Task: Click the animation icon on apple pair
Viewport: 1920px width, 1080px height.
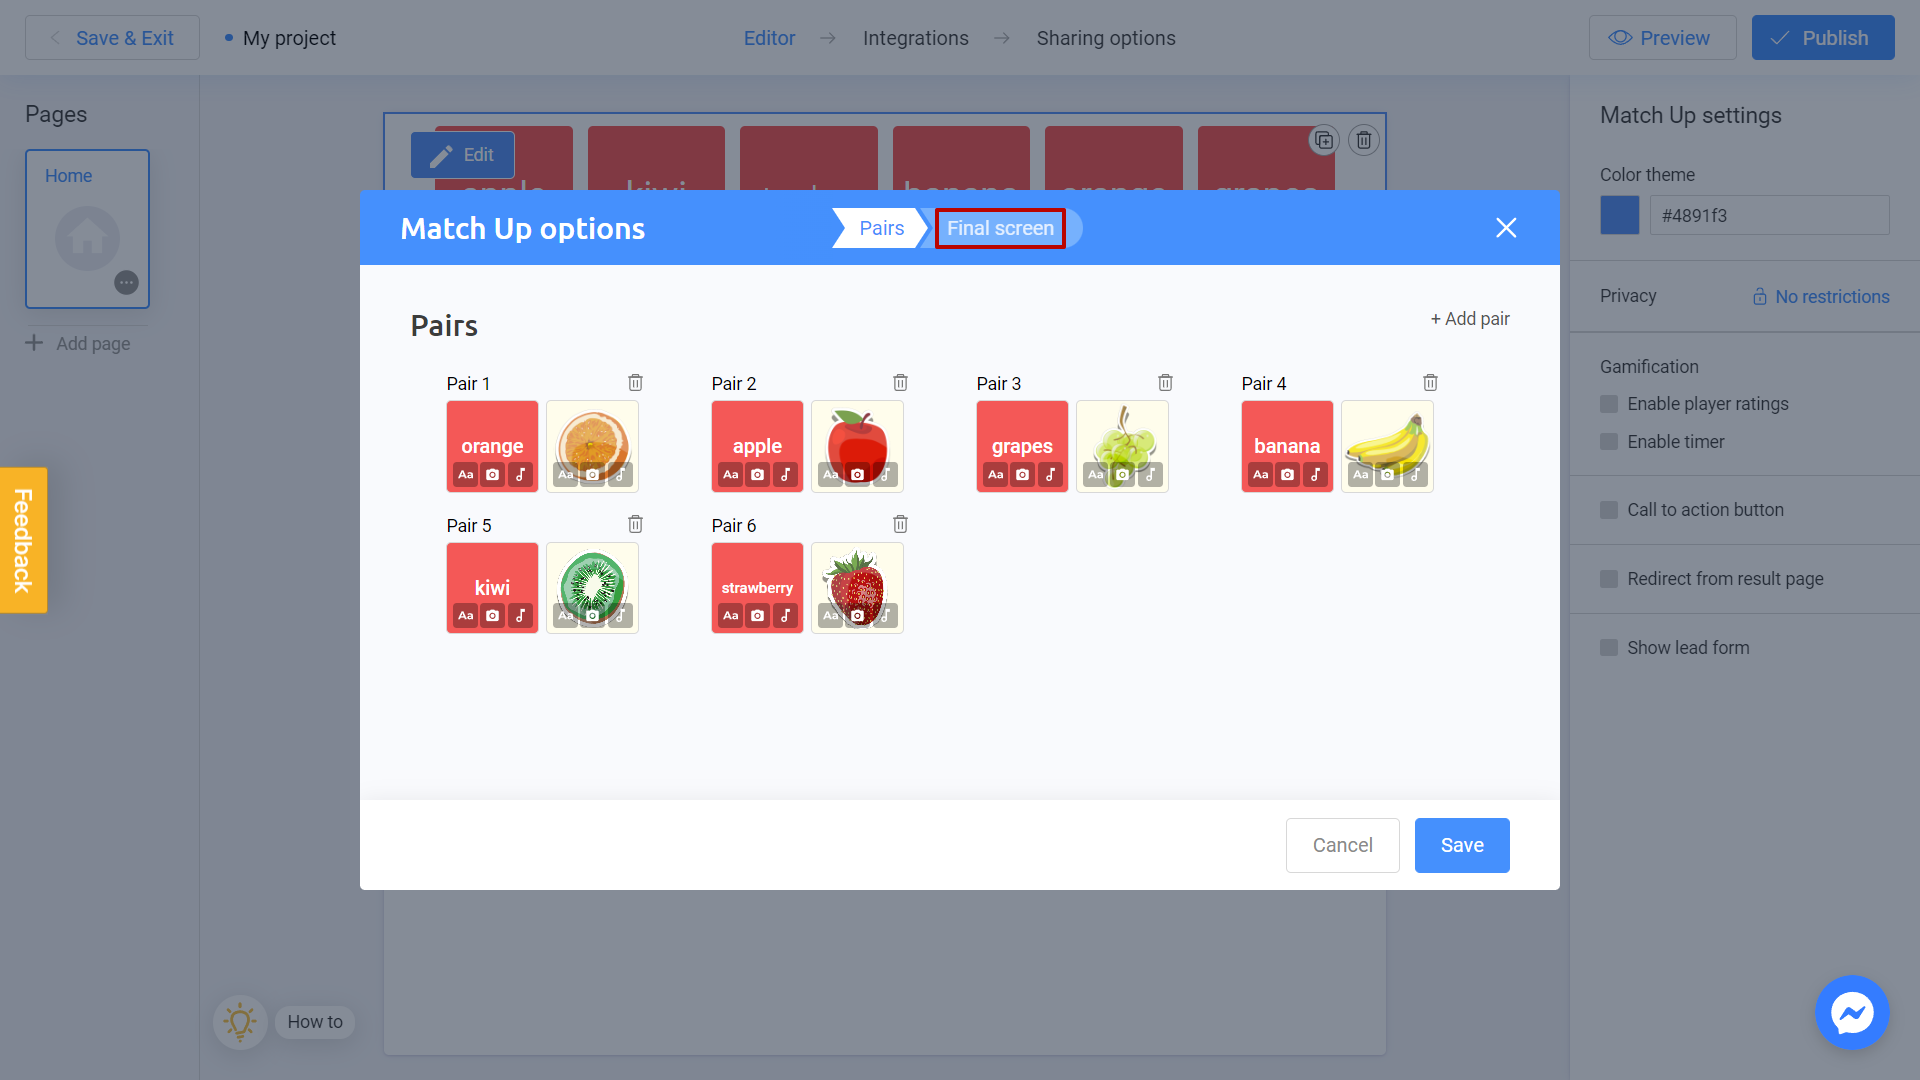Action: tap(789, 475)
